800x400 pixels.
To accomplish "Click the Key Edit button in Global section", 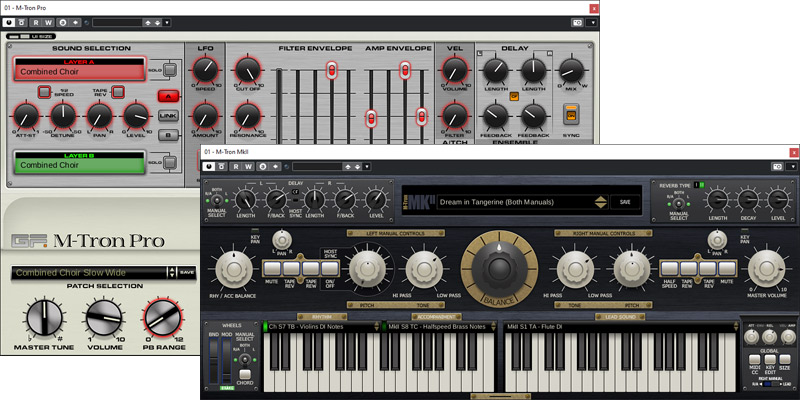I will coord(768,359).
